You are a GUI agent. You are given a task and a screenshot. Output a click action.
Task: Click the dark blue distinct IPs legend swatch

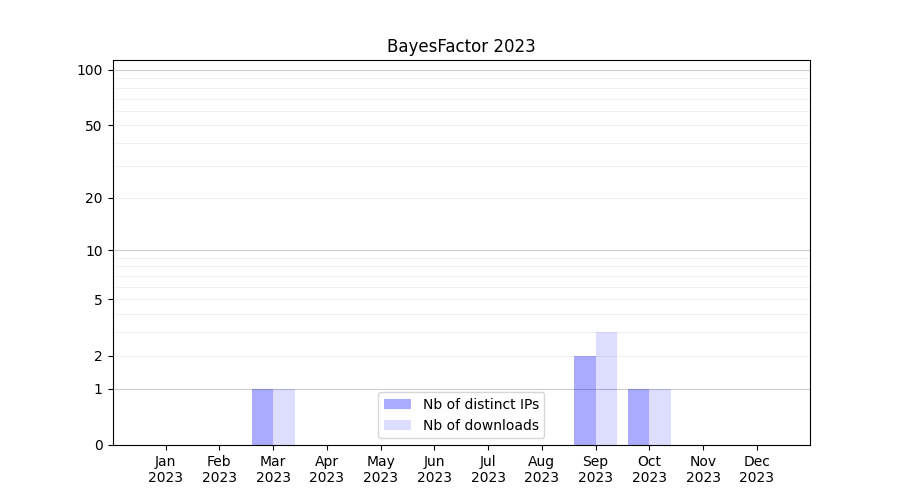[x=397, y=404]
